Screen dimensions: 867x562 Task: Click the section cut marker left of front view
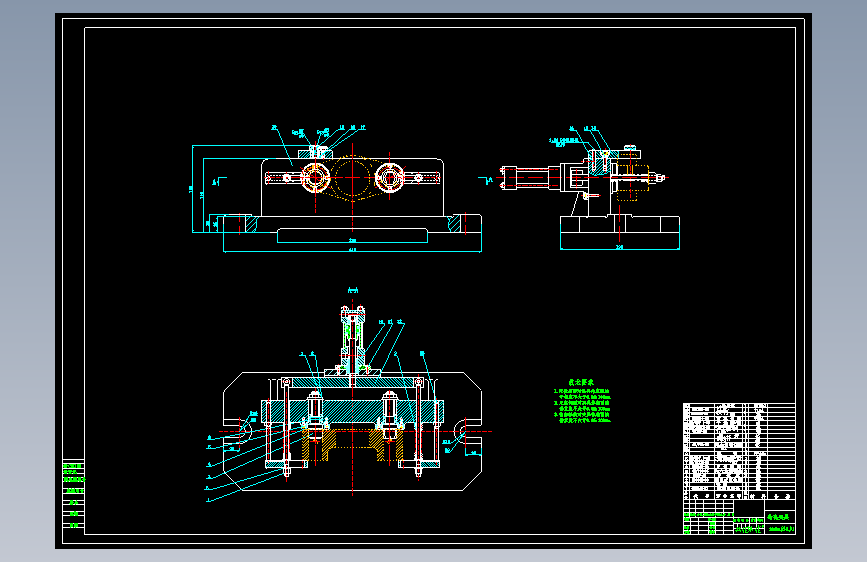[220, 181]
